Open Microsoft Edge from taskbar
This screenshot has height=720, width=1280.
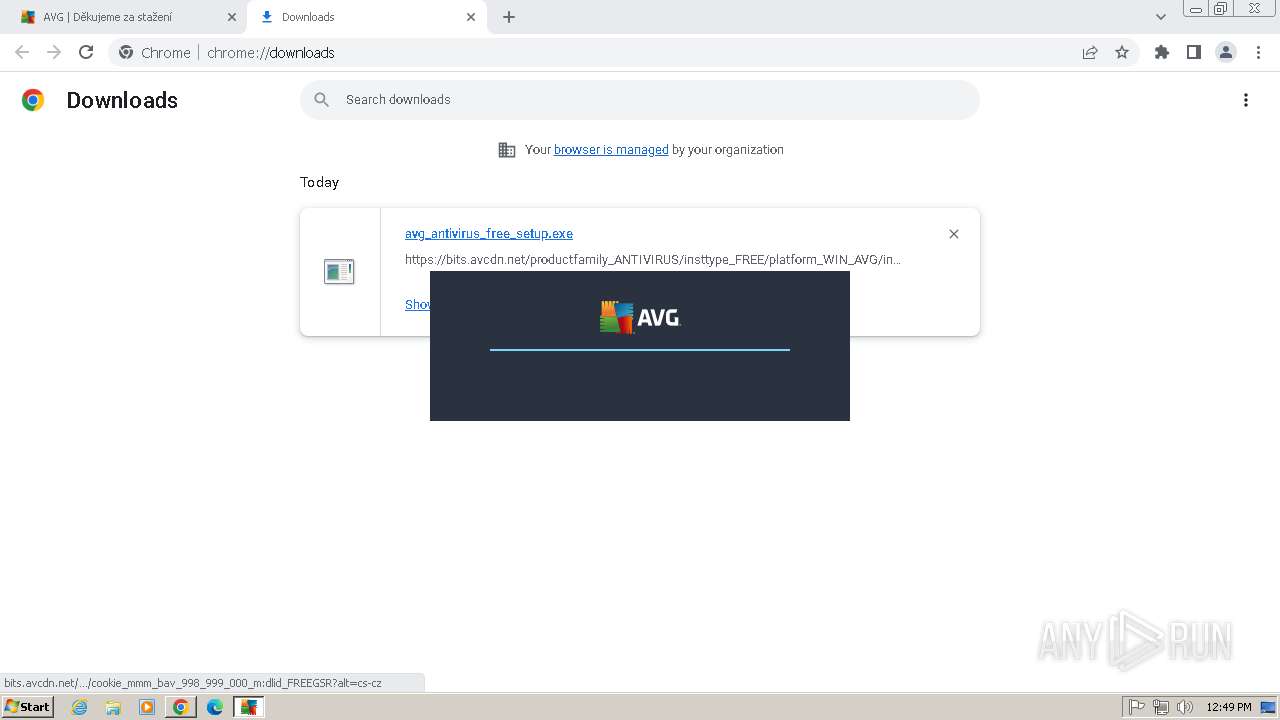click(215, 707)
